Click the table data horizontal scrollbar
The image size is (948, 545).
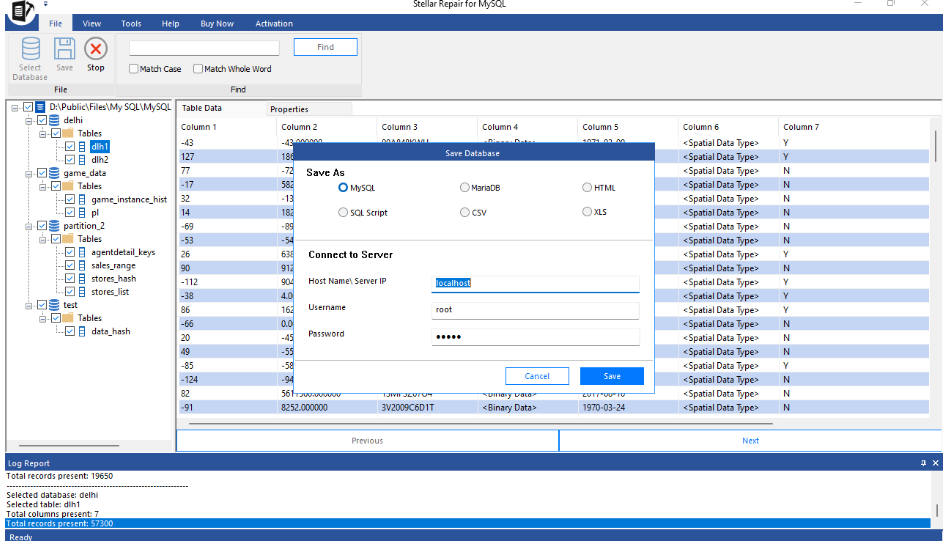pyautogui.click(x=481, y=424)
